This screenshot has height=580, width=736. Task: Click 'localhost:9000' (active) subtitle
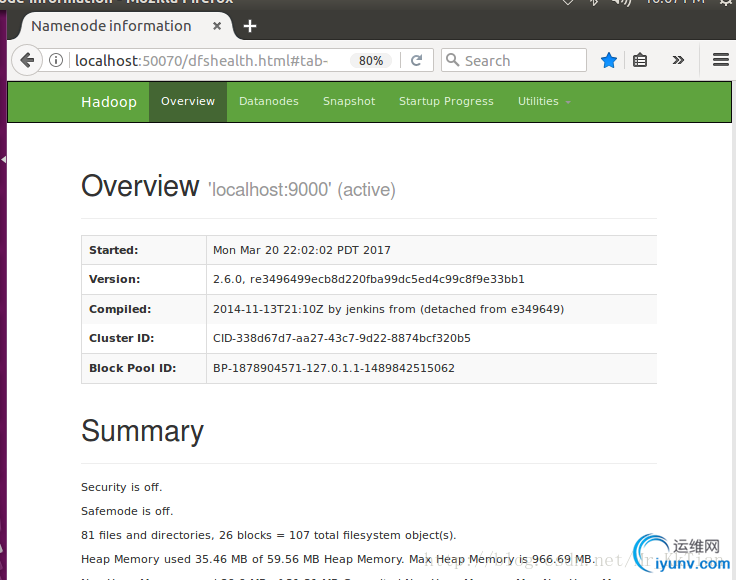[x=302, y=190]
